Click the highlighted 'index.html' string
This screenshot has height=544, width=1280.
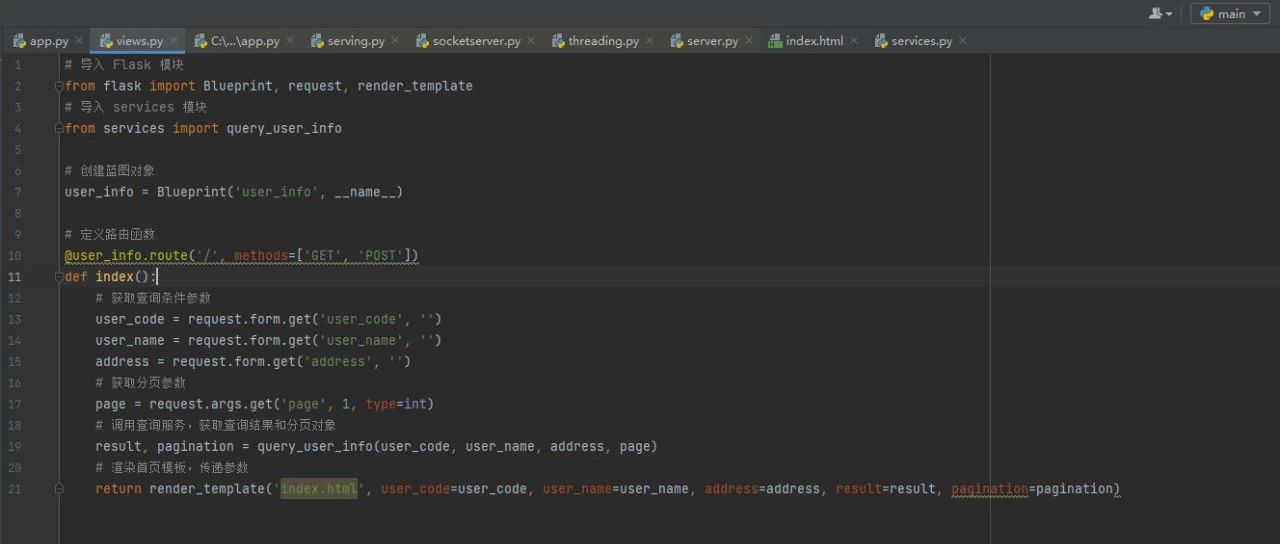[x=318, y=489]
